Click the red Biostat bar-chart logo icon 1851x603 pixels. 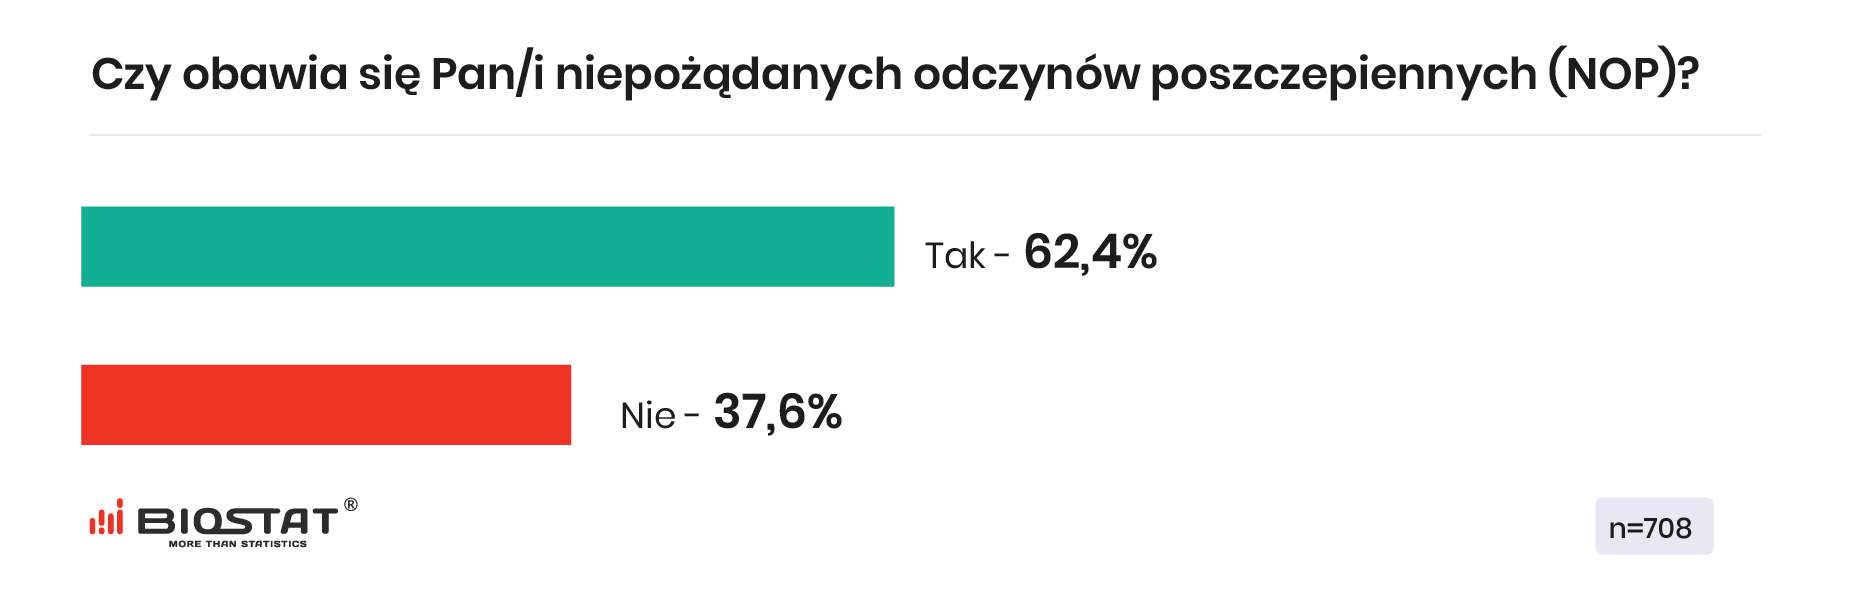click(107, 517)
